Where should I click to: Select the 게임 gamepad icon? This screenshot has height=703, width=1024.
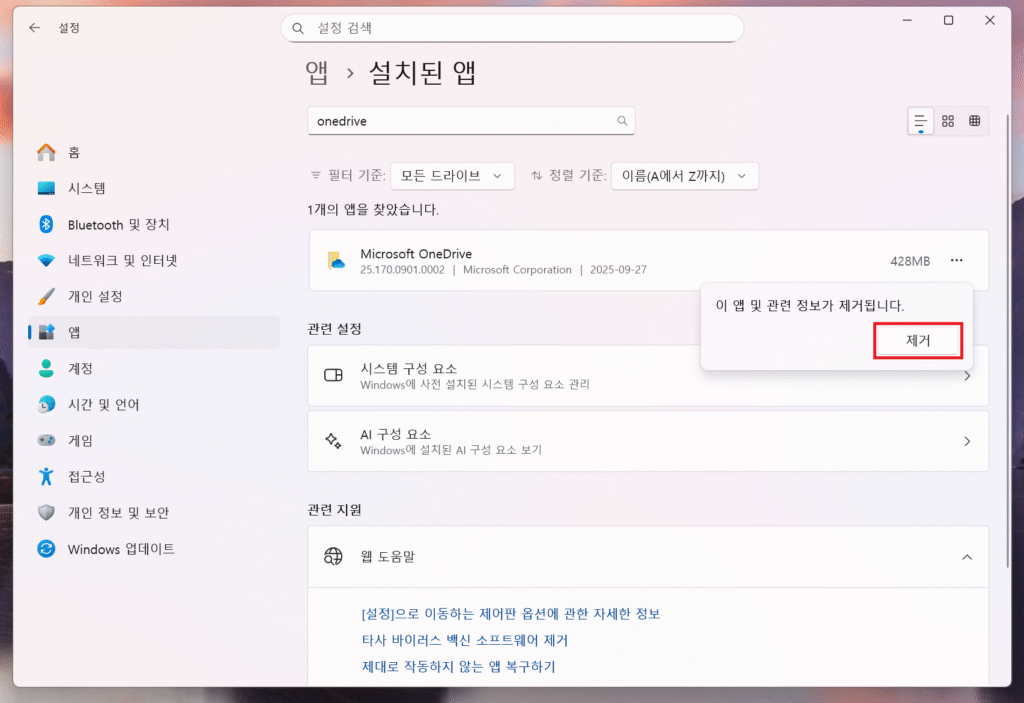click(x=46, y=440)
